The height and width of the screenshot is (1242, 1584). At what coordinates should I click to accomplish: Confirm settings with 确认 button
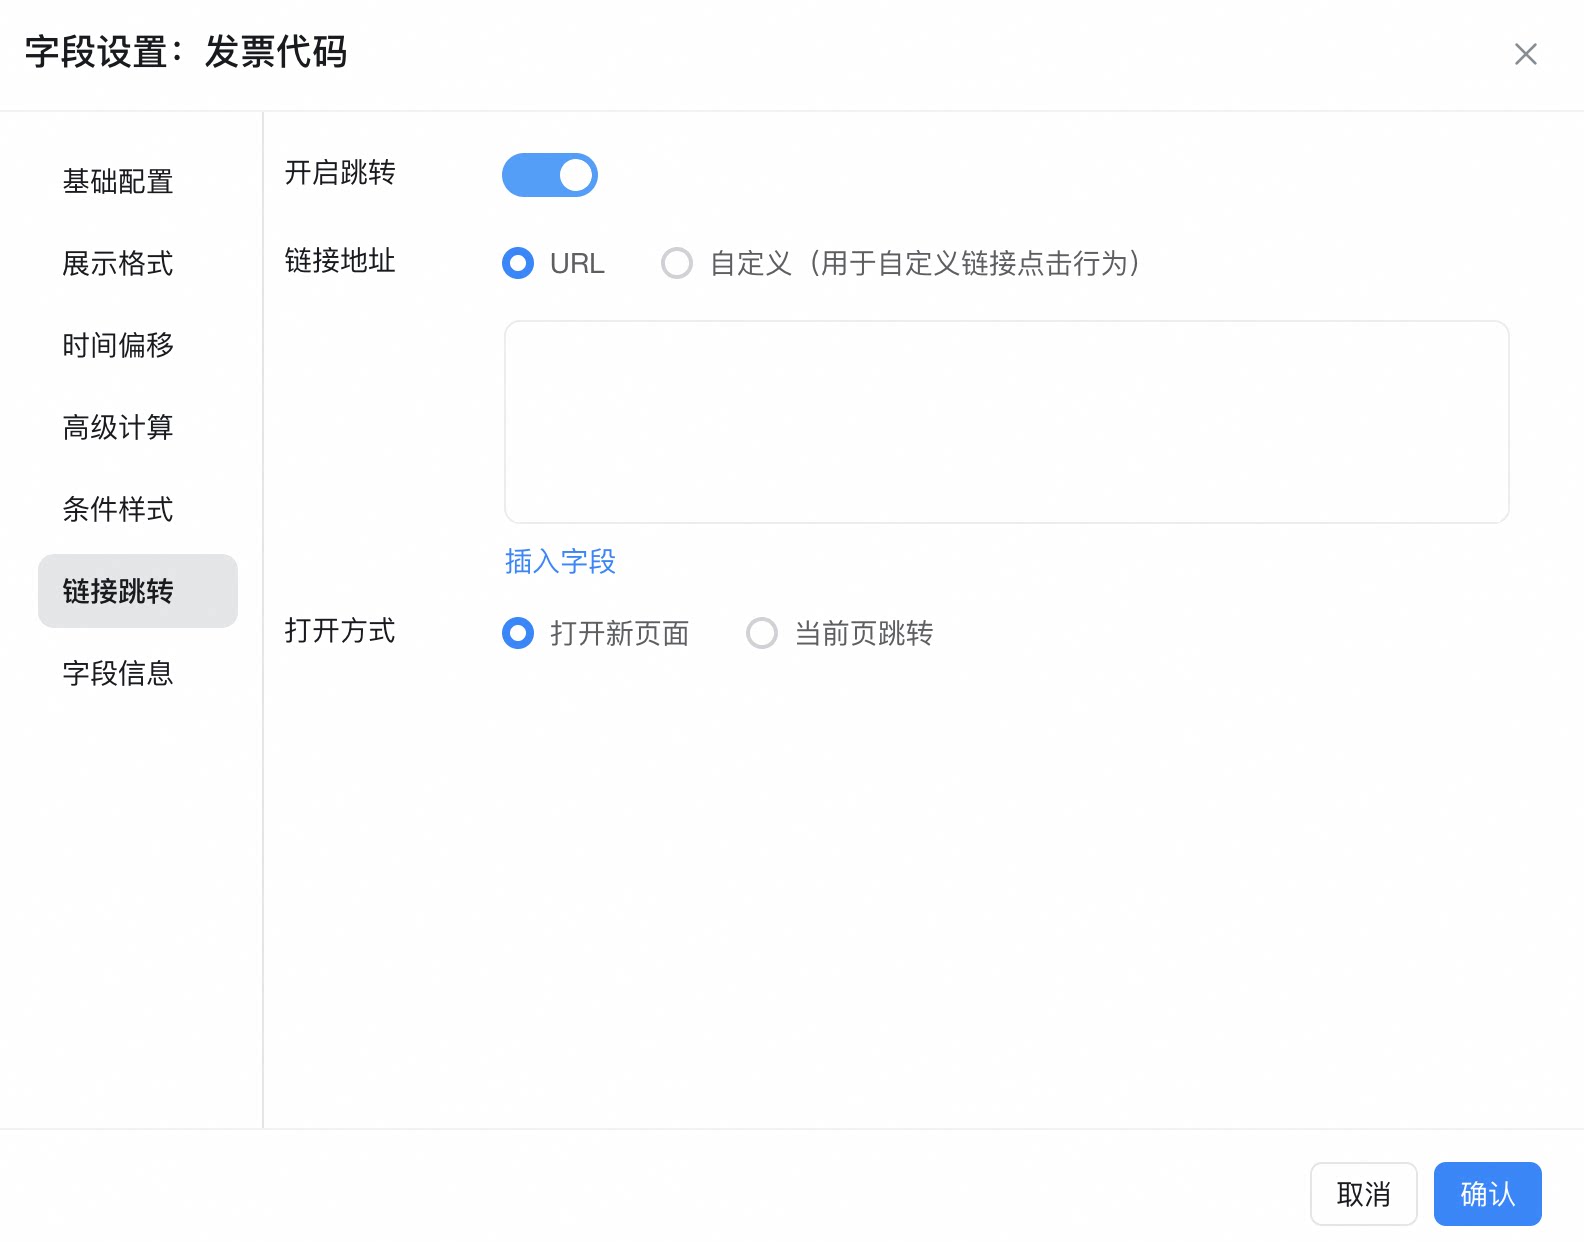1488,1194
